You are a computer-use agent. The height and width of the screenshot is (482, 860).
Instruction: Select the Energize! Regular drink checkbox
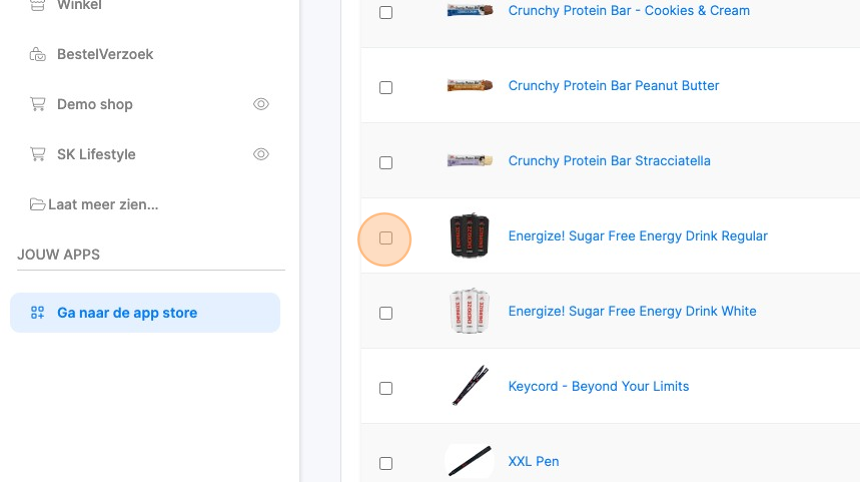(x=386, y=238)
